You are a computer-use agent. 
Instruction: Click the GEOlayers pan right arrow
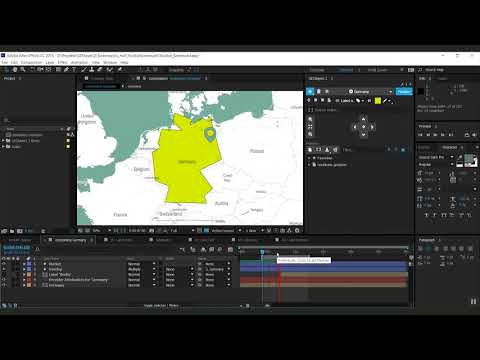coord(372,127)
